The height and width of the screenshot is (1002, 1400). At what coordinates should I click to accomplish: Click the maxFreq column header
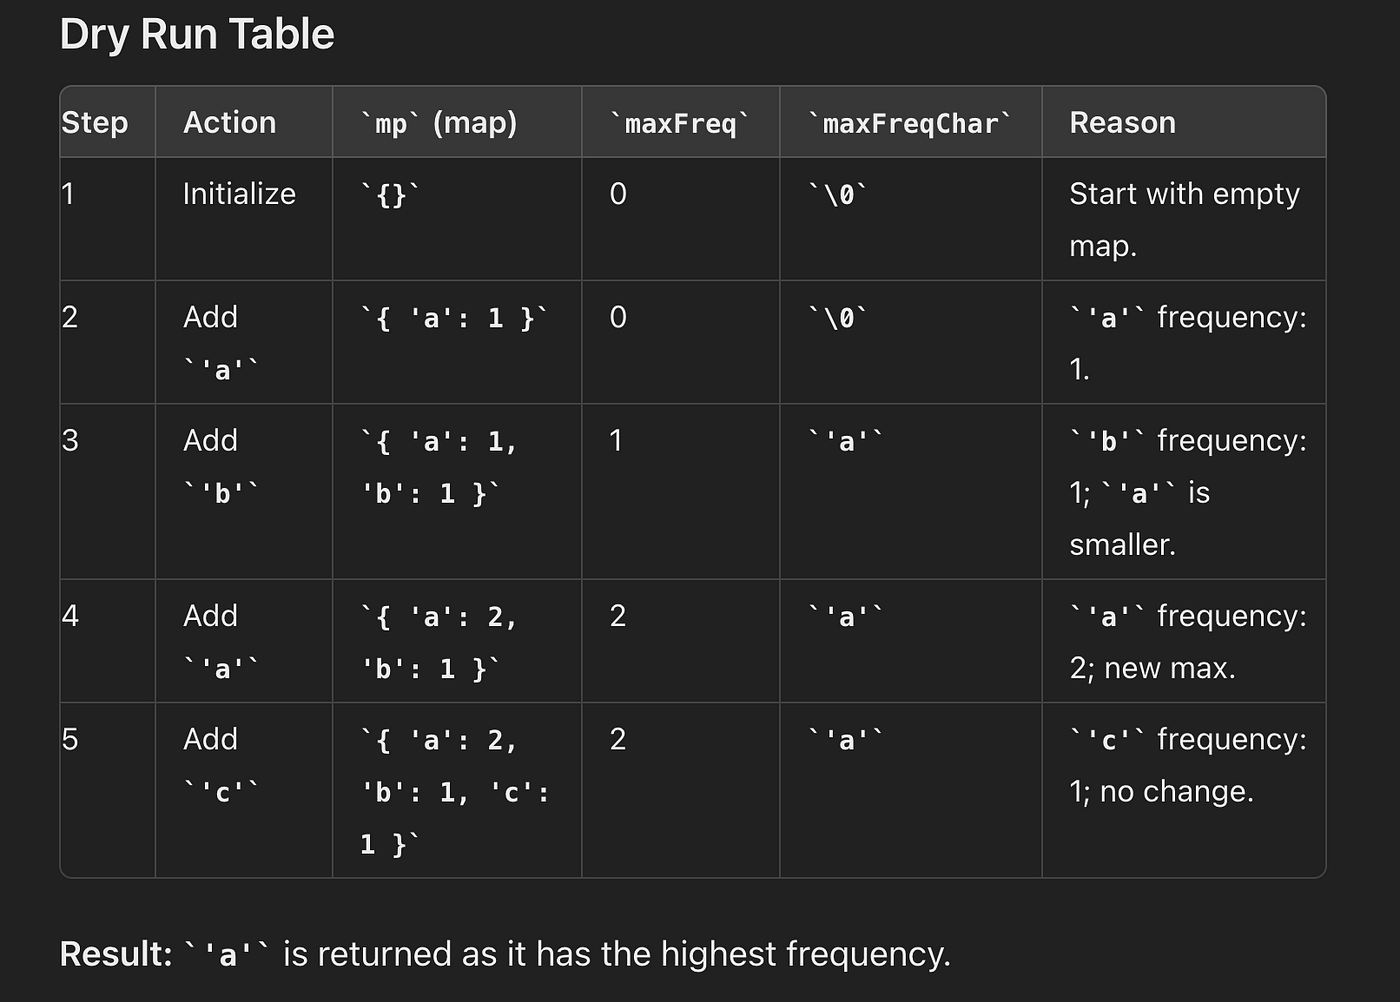click(x=680, y=123)
